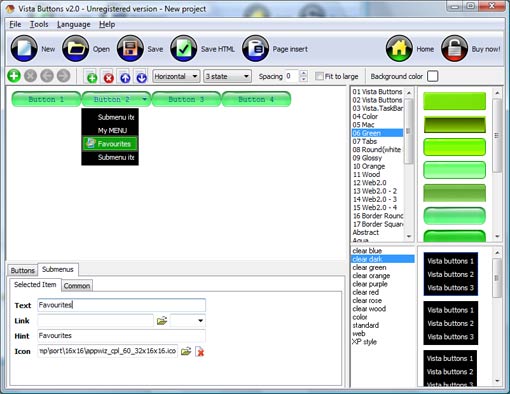Click the Spacing value field

coord(292,76)
